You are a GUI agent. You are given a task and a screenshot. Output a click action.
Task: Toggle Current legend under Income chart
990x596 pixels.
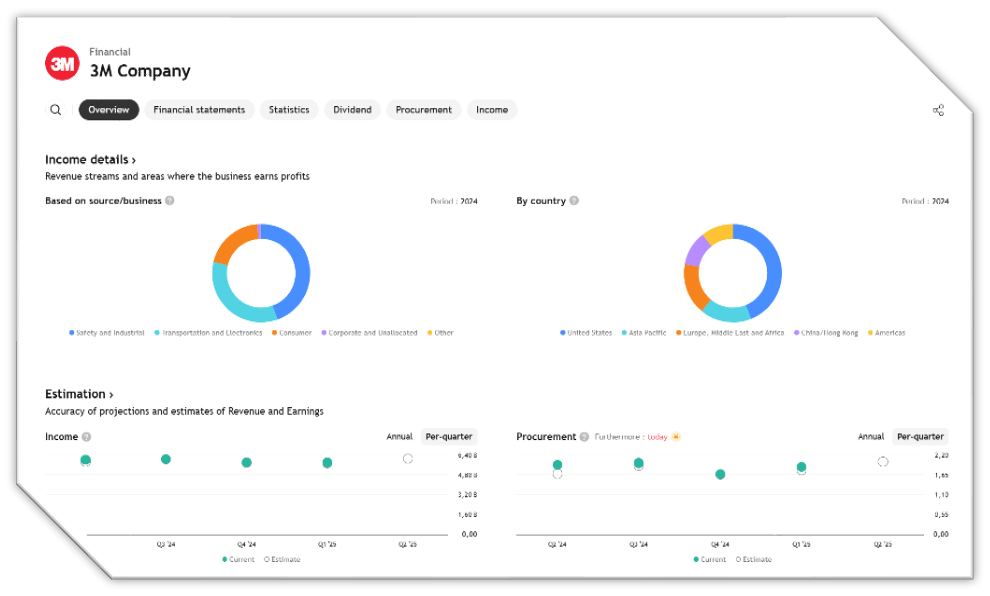pos(238,559)
